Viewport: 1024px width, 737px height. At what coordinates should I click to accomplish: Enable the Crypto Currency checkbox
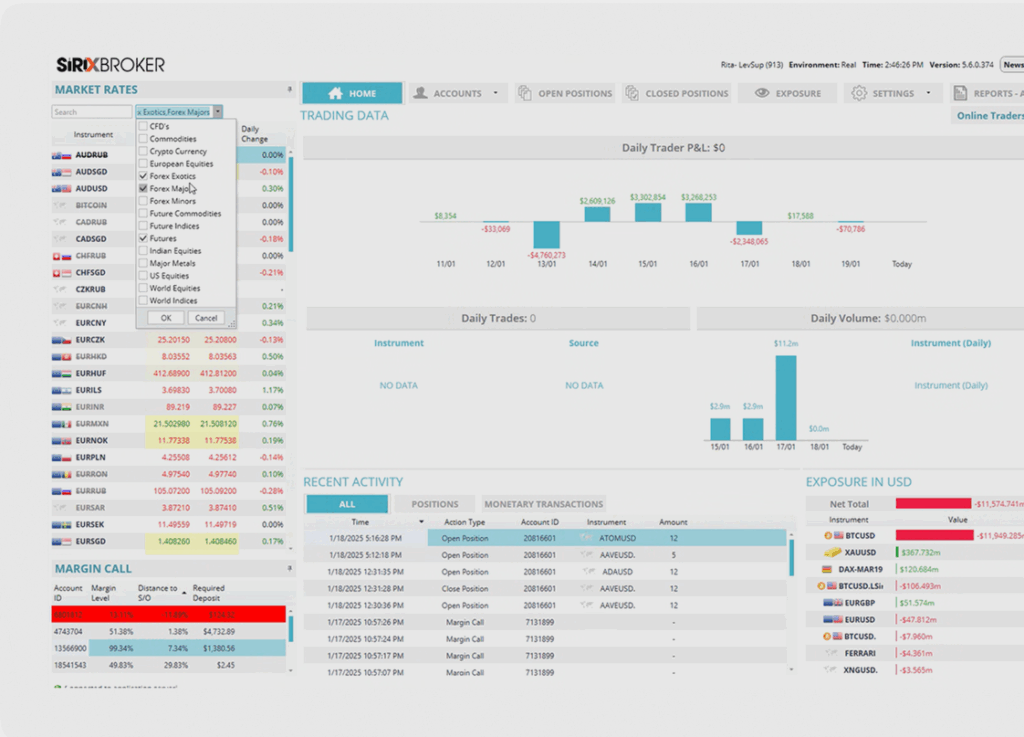[143, 152]
